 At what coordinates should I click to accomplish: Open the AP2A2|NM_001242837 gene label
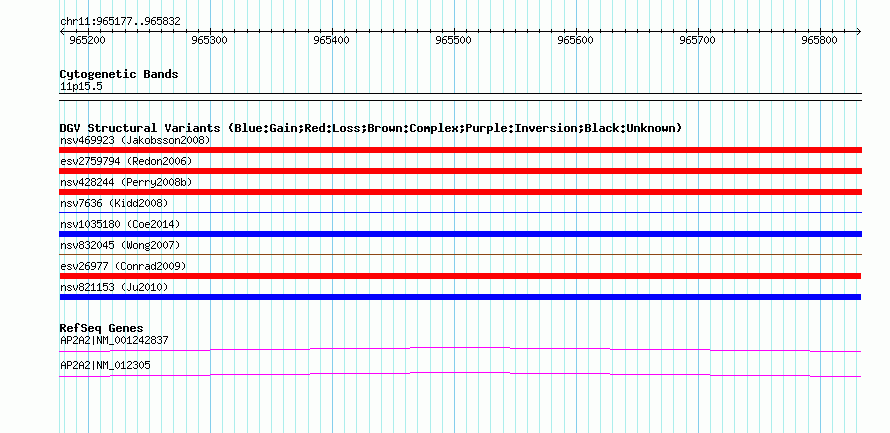pos(114,340)
